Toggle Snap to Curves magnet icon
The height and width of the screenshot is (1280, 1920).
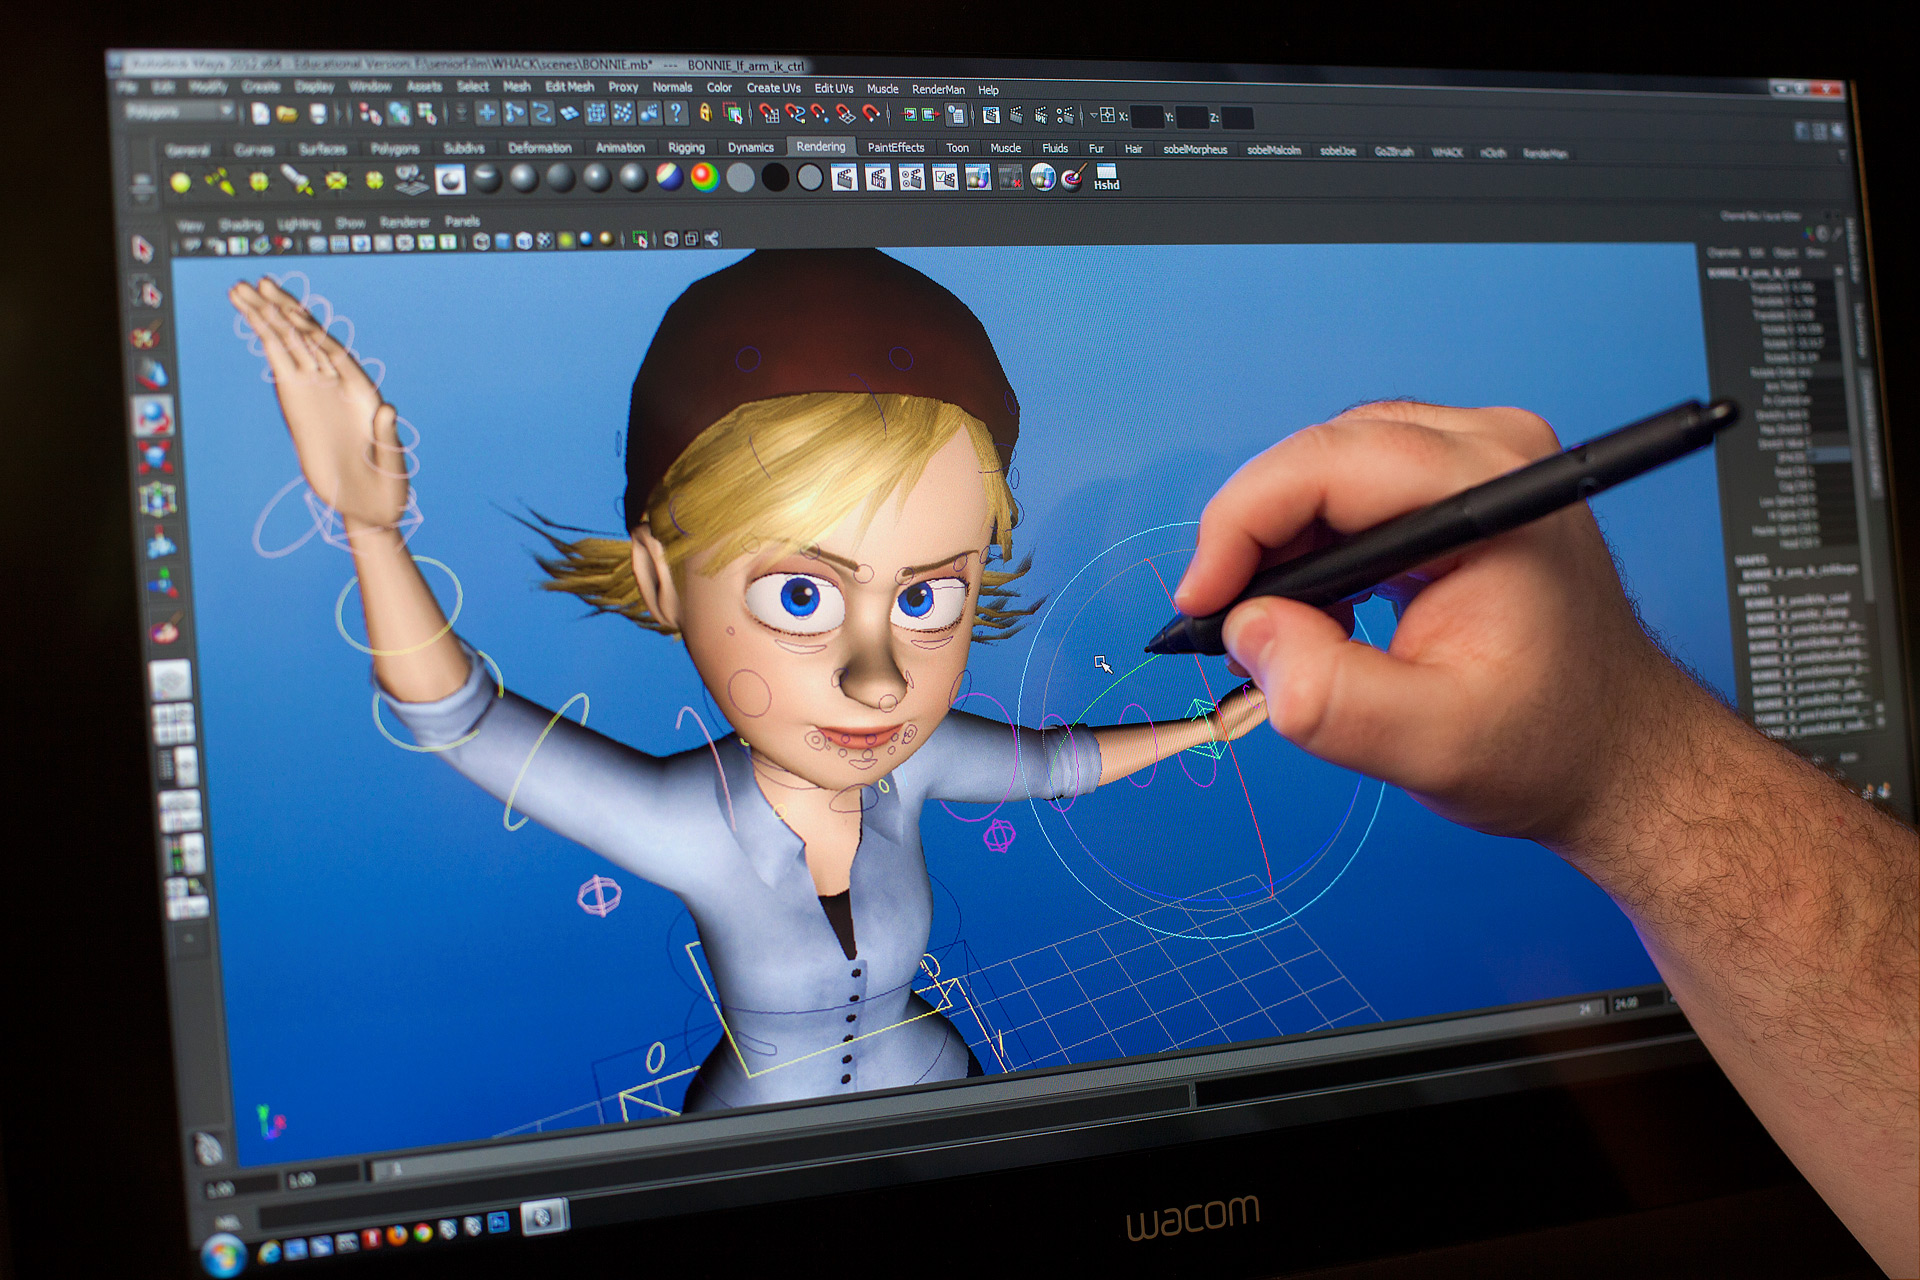pyautogui.click(x=795, y=114)
